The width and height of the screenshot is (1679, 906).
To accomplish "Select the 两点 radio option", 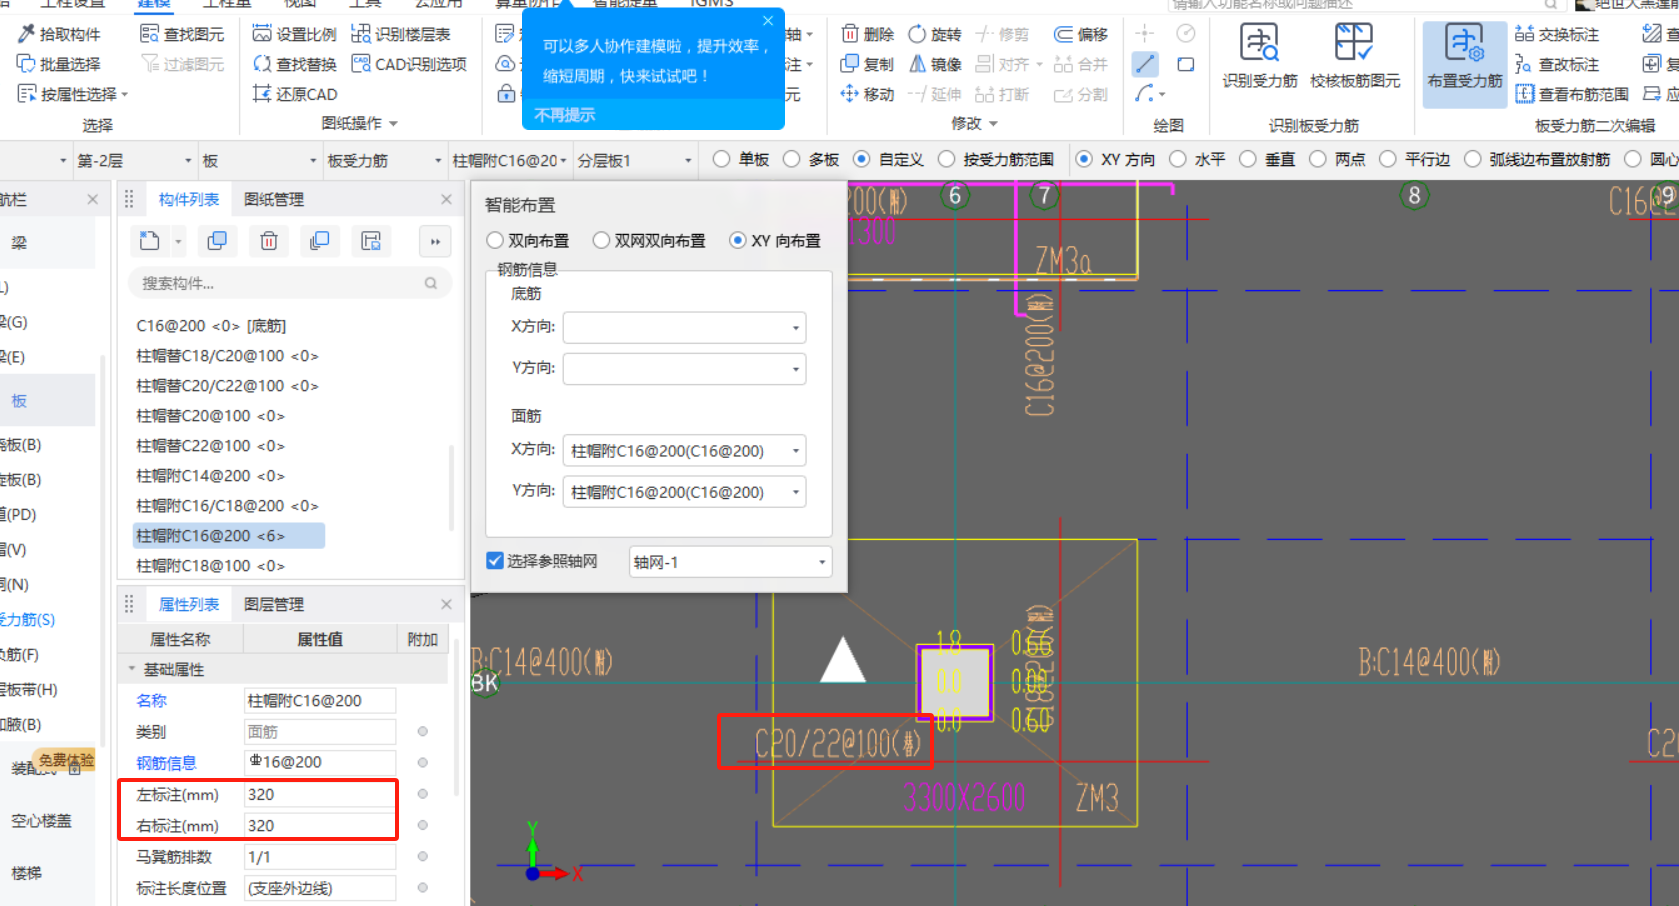I will pyautogui.click(x=1337, y=159).
